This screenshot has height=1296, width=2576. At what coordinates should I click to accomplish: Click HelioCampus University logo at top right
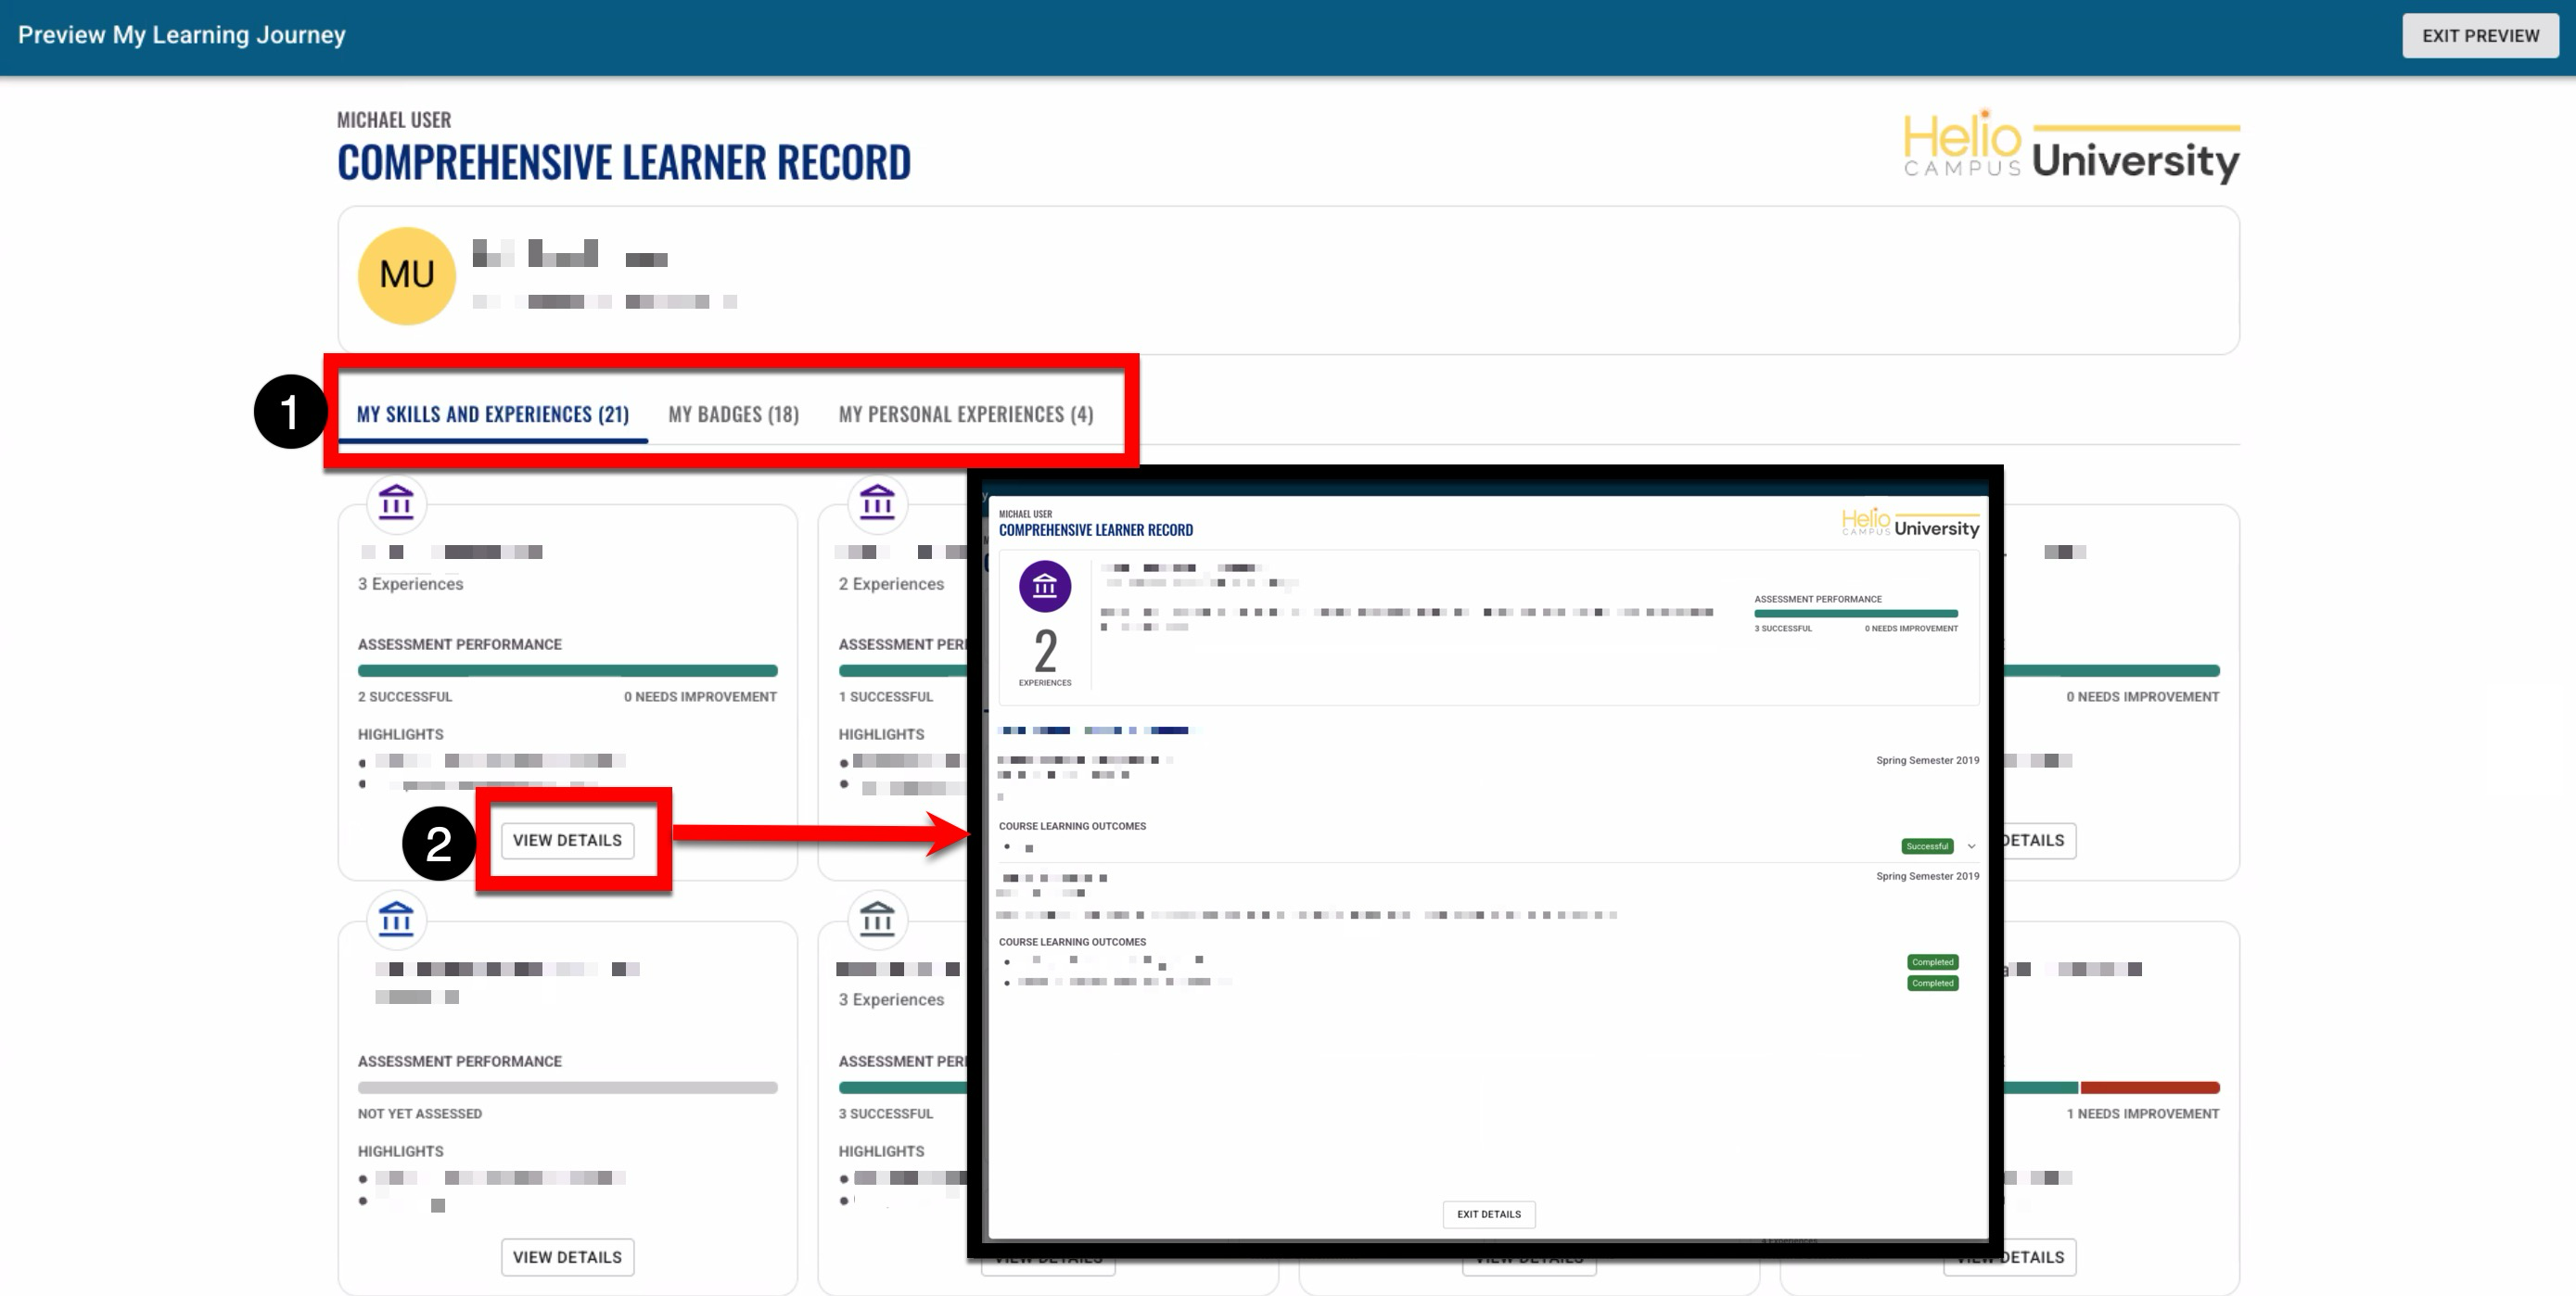click(2070, 148)
